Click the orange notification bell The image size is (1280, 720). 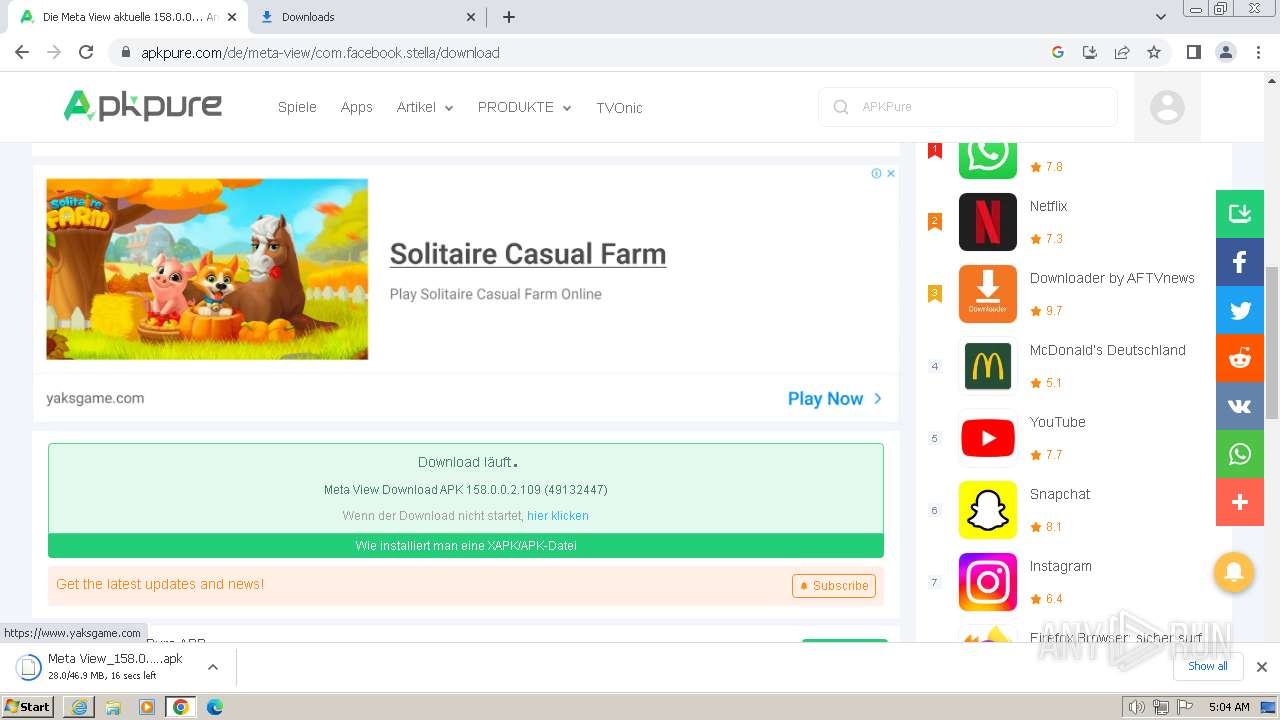click(1234, 571)
